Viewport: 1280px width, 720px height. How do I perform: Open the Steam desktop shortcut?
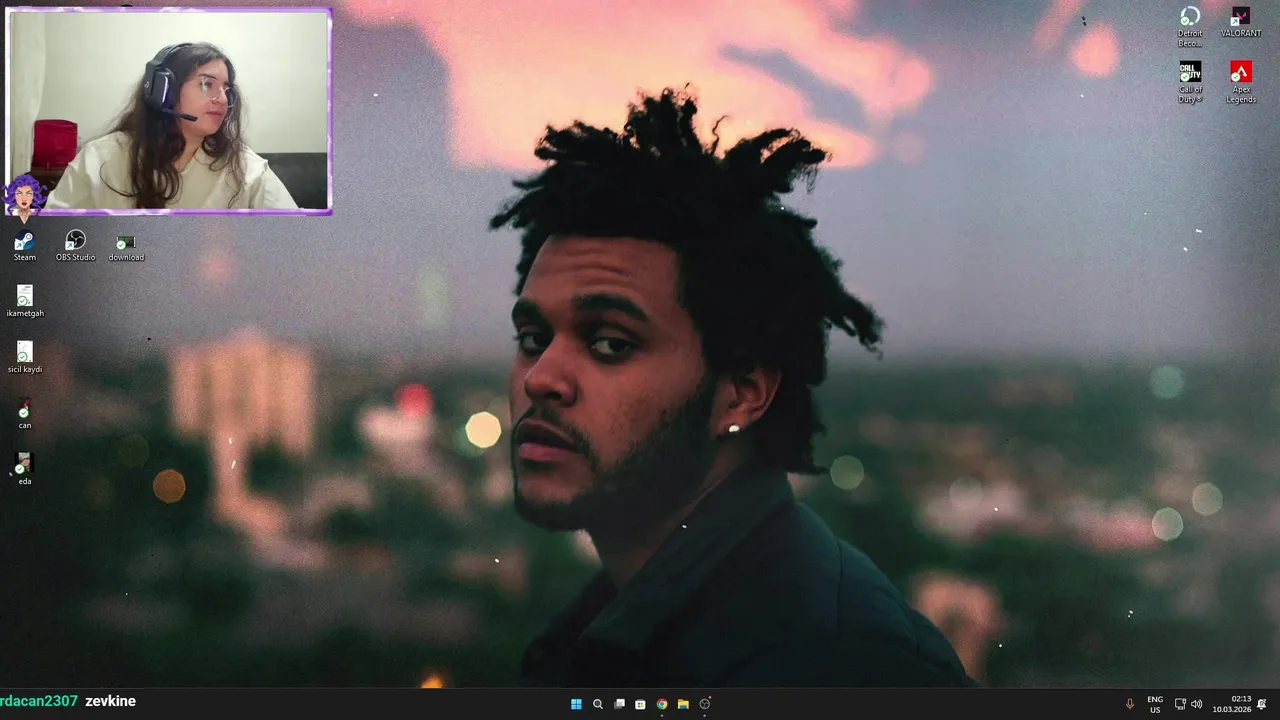[25, 246]
